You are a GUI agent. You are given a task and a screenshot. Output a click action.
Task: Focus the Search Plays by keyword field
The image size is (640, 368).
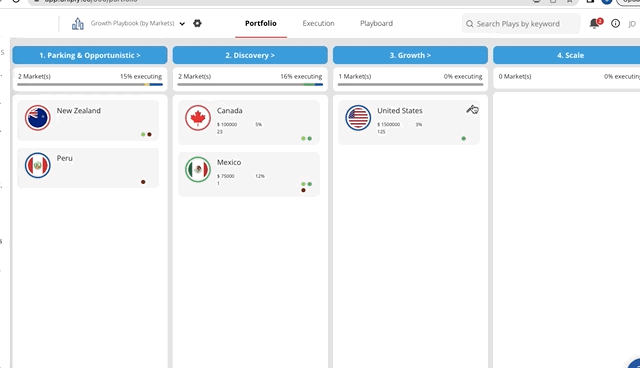tap(521, 24)
